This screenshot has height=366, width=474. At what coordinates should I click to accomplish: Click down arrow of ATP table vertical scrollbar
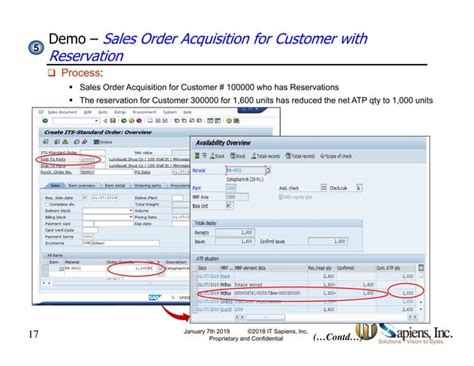pos(421,309)
